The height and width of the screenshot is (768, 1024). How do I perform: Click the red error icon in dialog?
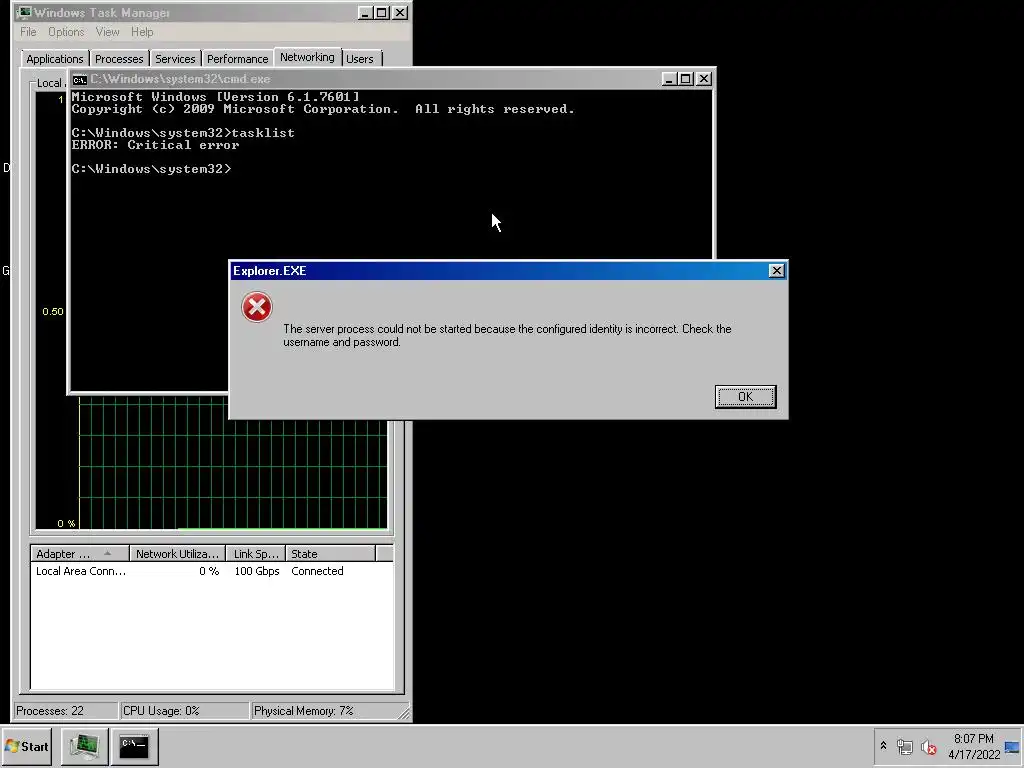point(257,307)
